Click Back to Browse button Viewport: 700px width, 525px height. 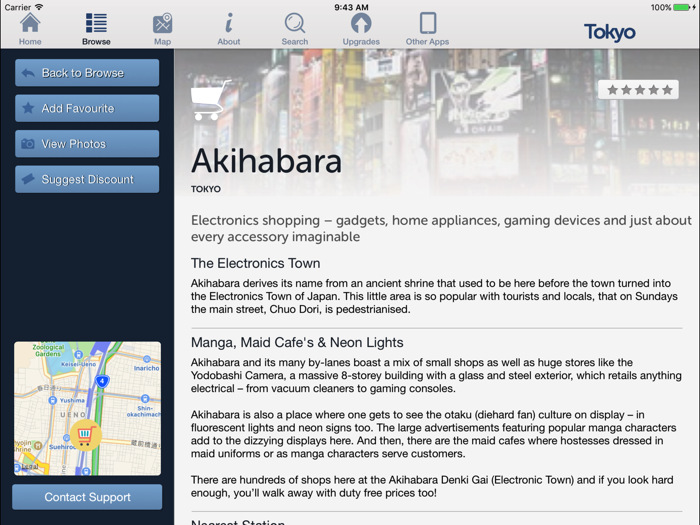pyautogui.click(x=87, y=73)
